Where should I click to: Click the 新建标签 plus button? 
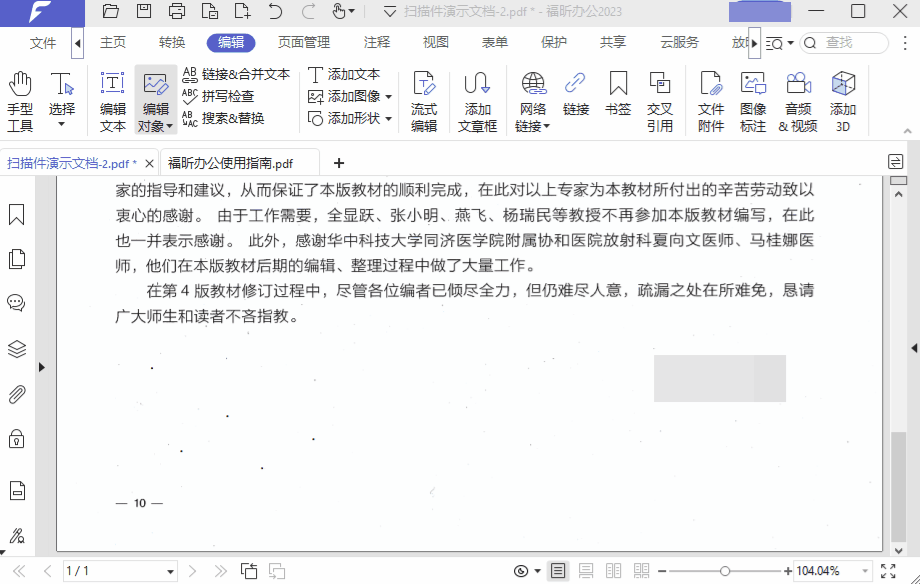338,161
